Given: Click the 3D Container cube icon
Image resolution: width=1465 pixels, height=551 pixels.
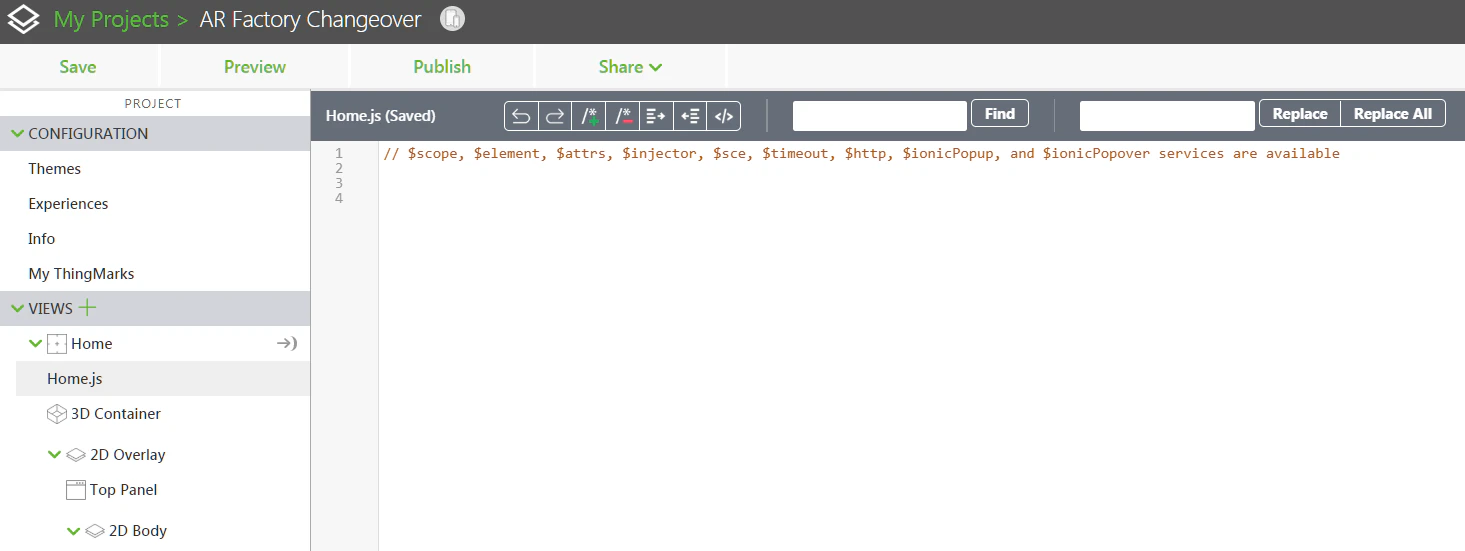Looking at the screenshot, I should coord(57,414).
